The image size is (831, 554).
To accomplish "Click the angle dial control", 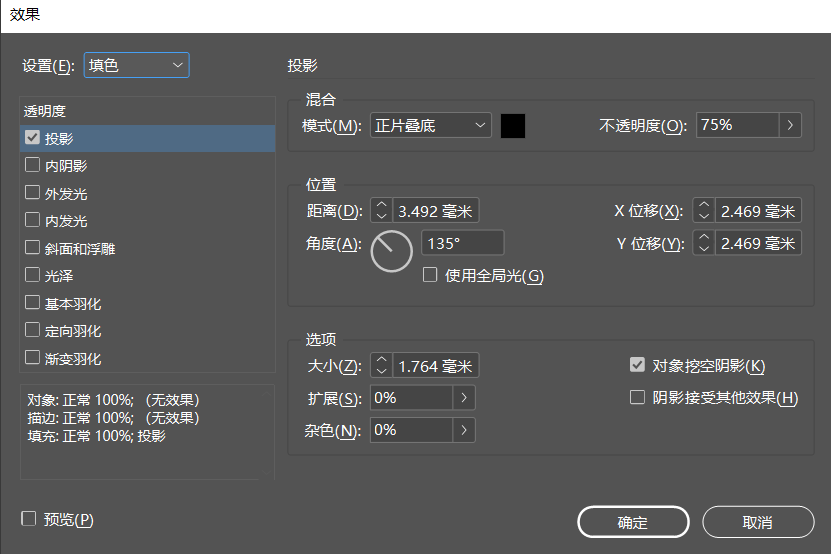I will pyautogui.click(x=391, y=251).
